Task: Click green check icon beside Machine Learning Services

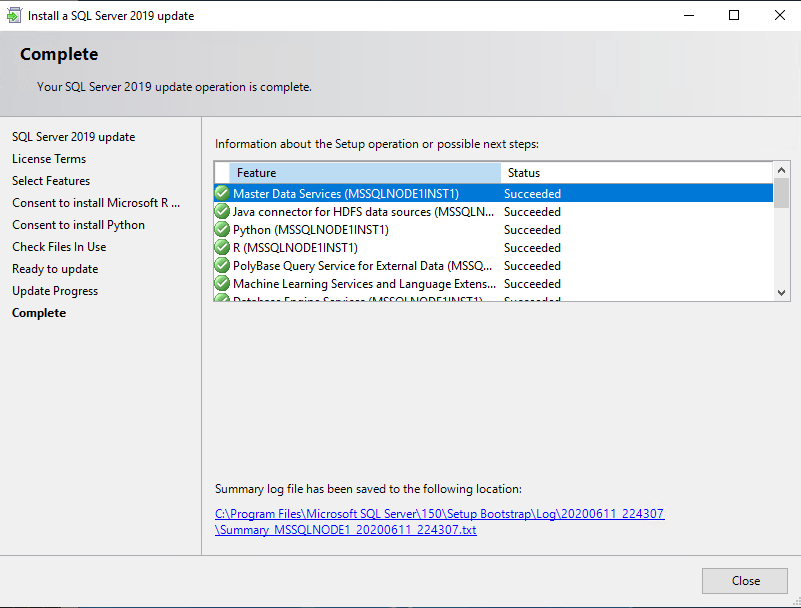Action: tap(222, 283)
